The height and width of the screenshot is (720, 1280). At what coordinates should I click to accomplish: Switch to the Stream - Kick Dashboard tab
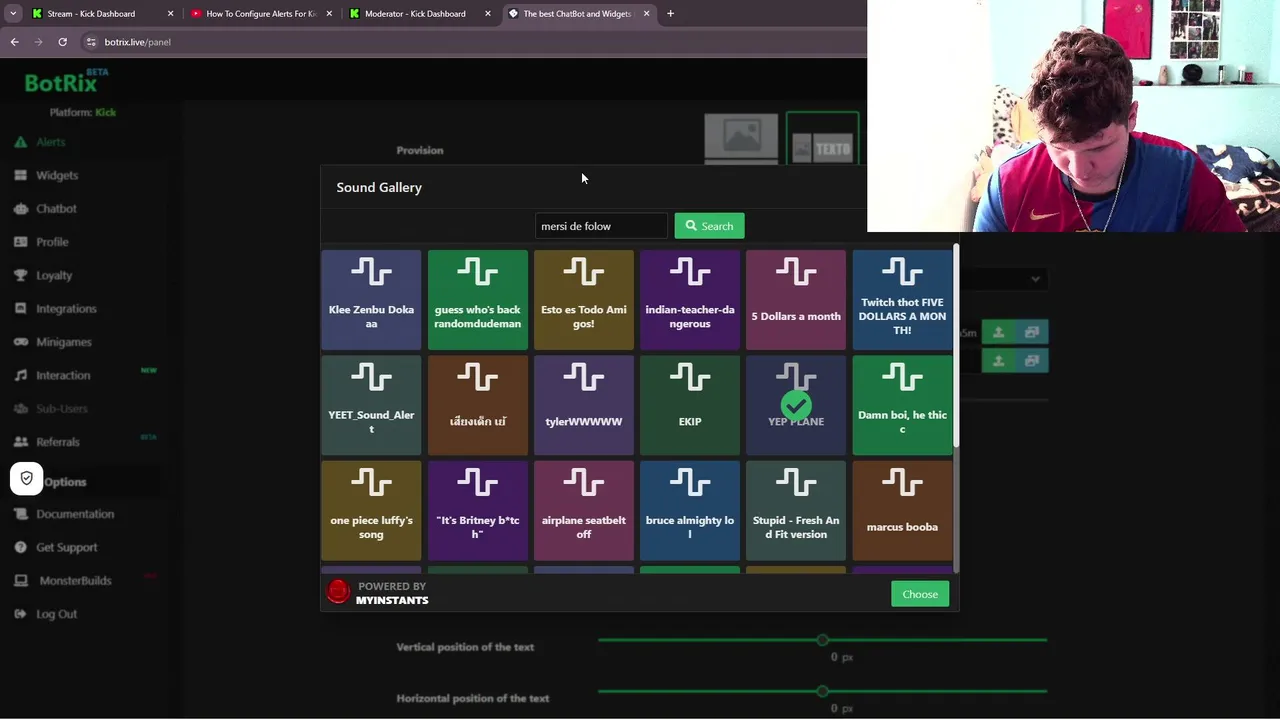click(x=101, y=14)
